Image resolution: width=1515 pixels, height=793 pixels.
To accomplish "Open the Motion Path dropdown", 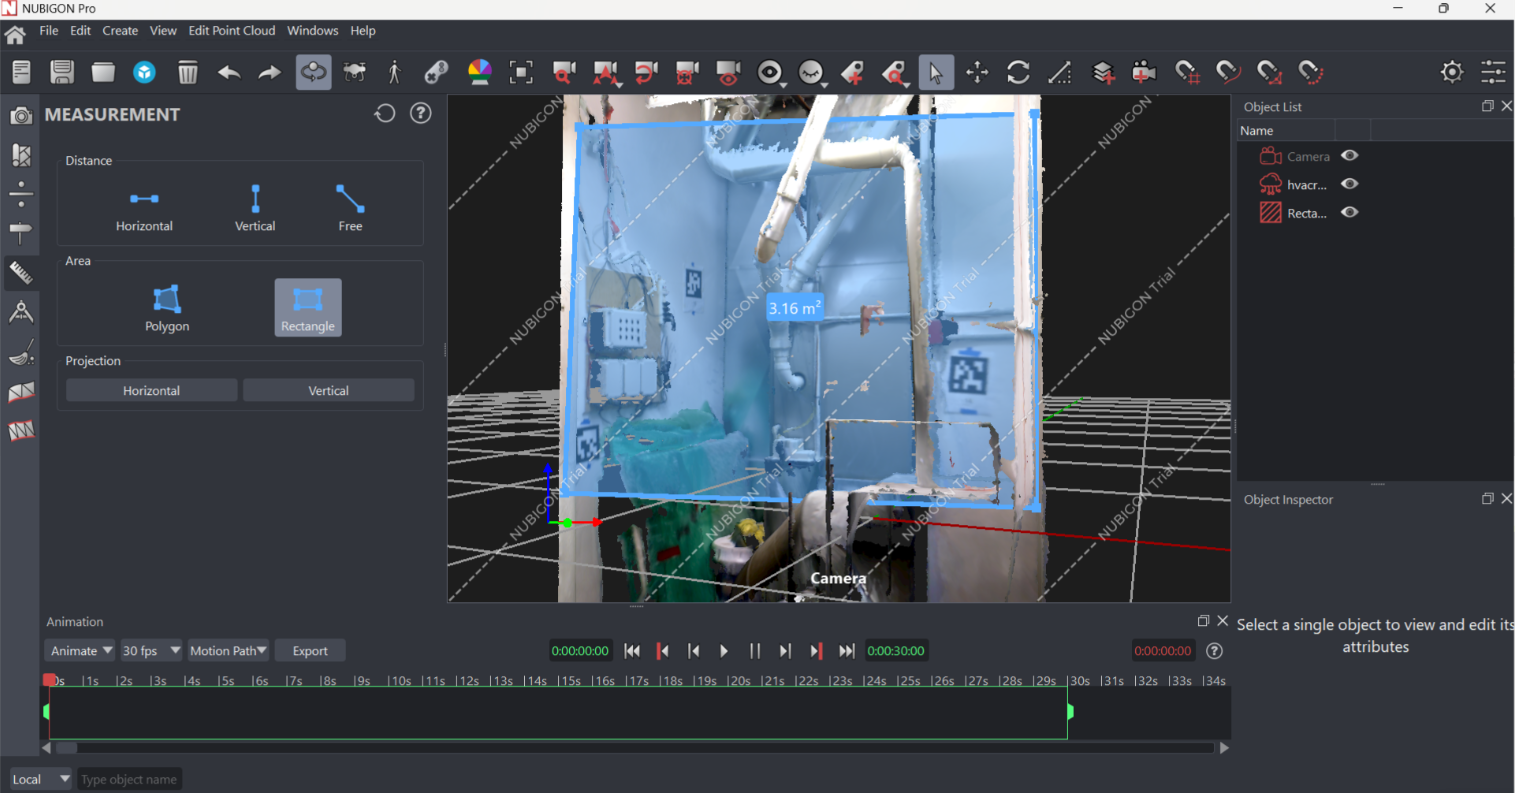I will pos(229,651).
